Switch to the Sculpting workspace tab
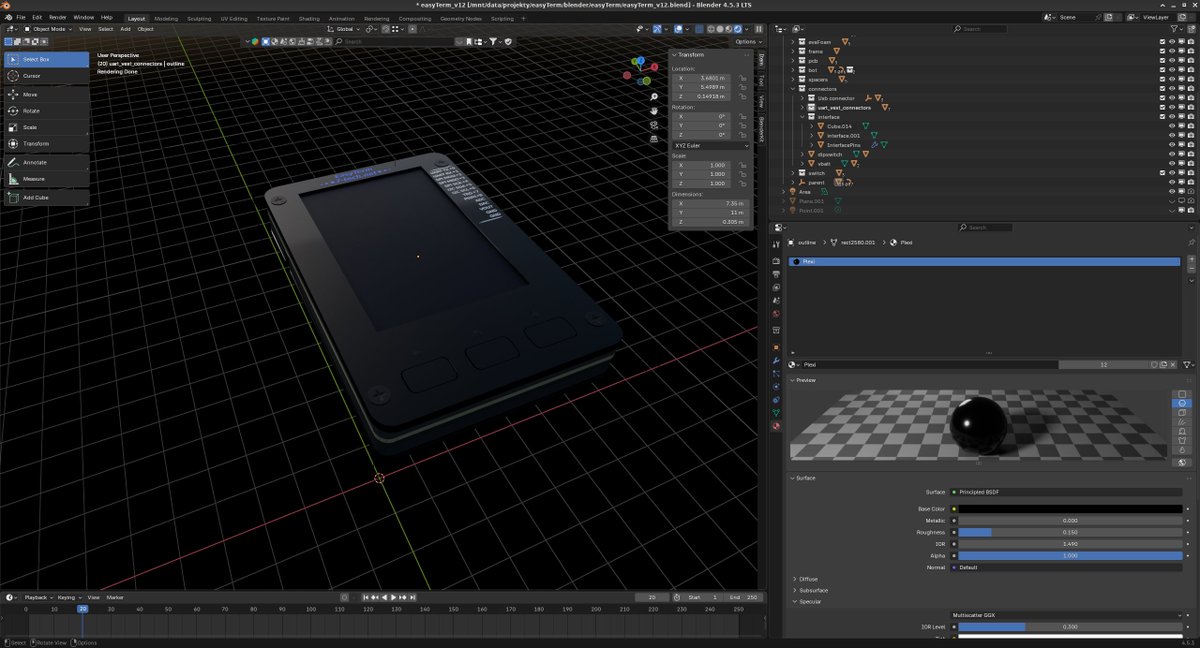1200x648 pixels. click(x=199, y=18)
